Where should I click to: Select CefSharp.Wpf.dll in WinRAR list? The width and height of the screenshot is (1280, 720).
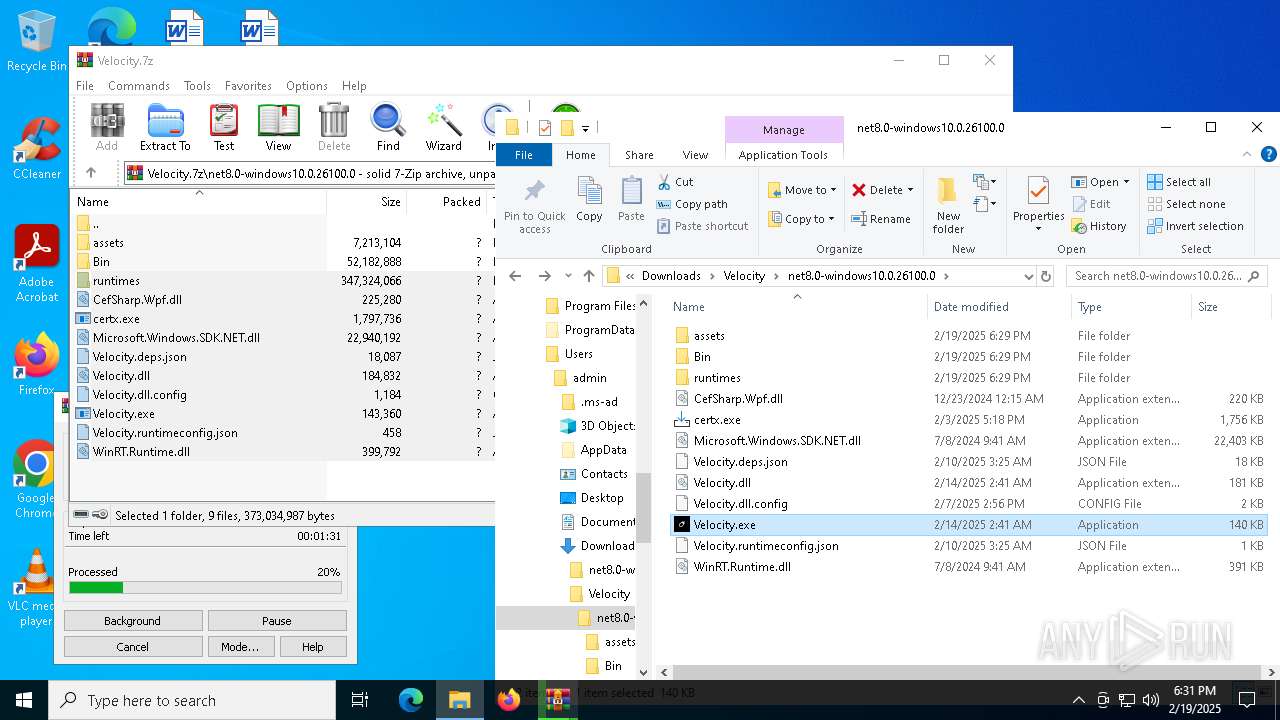coord(137,300)
